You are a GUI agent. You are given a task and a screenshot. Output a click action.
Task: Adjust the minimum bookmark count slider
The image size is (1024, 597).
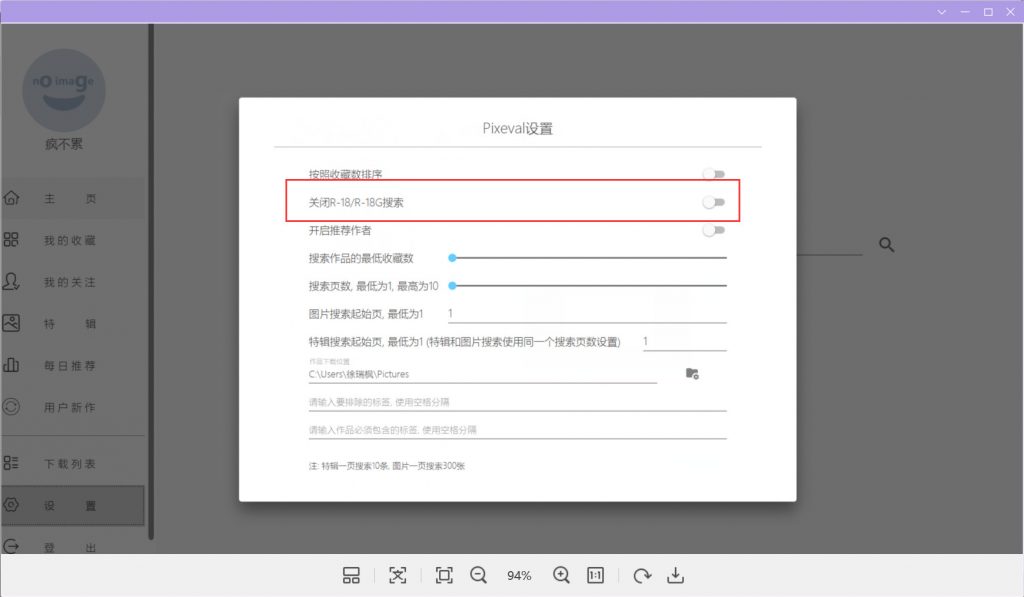click(x=588, y=258)
